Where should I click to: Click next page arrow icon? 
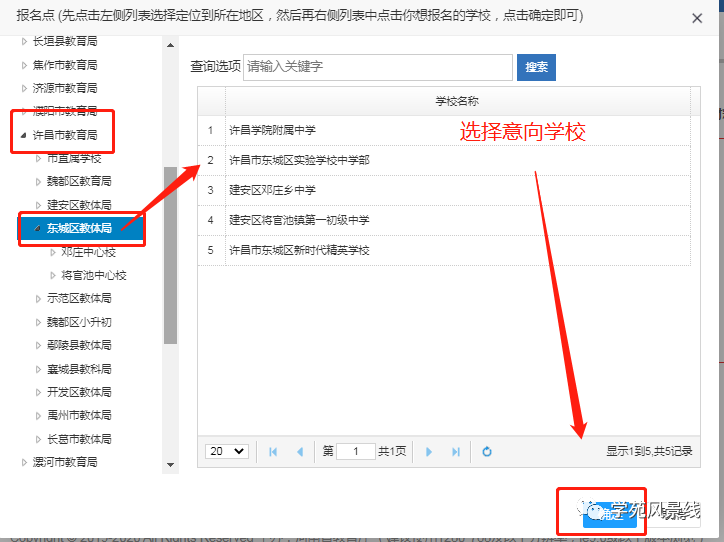tap(429, 452)
